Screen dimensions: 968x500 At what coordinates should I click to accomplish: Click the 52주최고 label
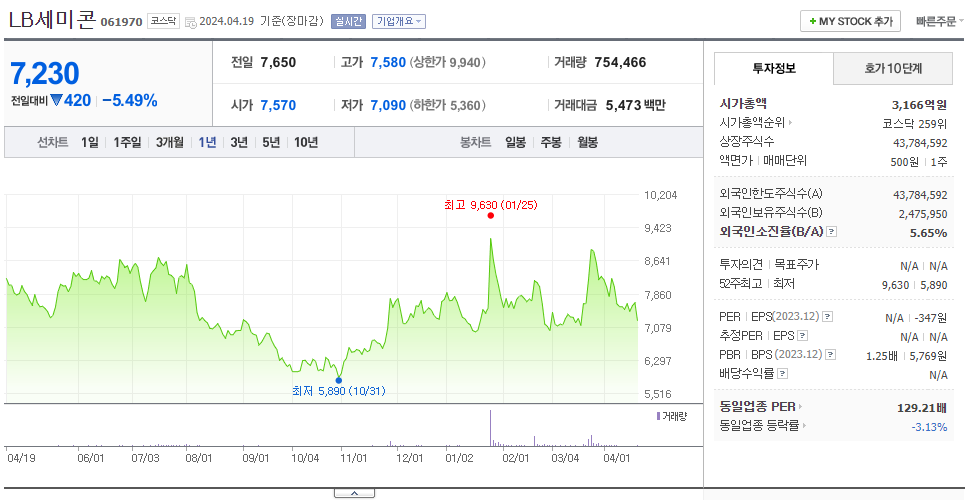742,284
